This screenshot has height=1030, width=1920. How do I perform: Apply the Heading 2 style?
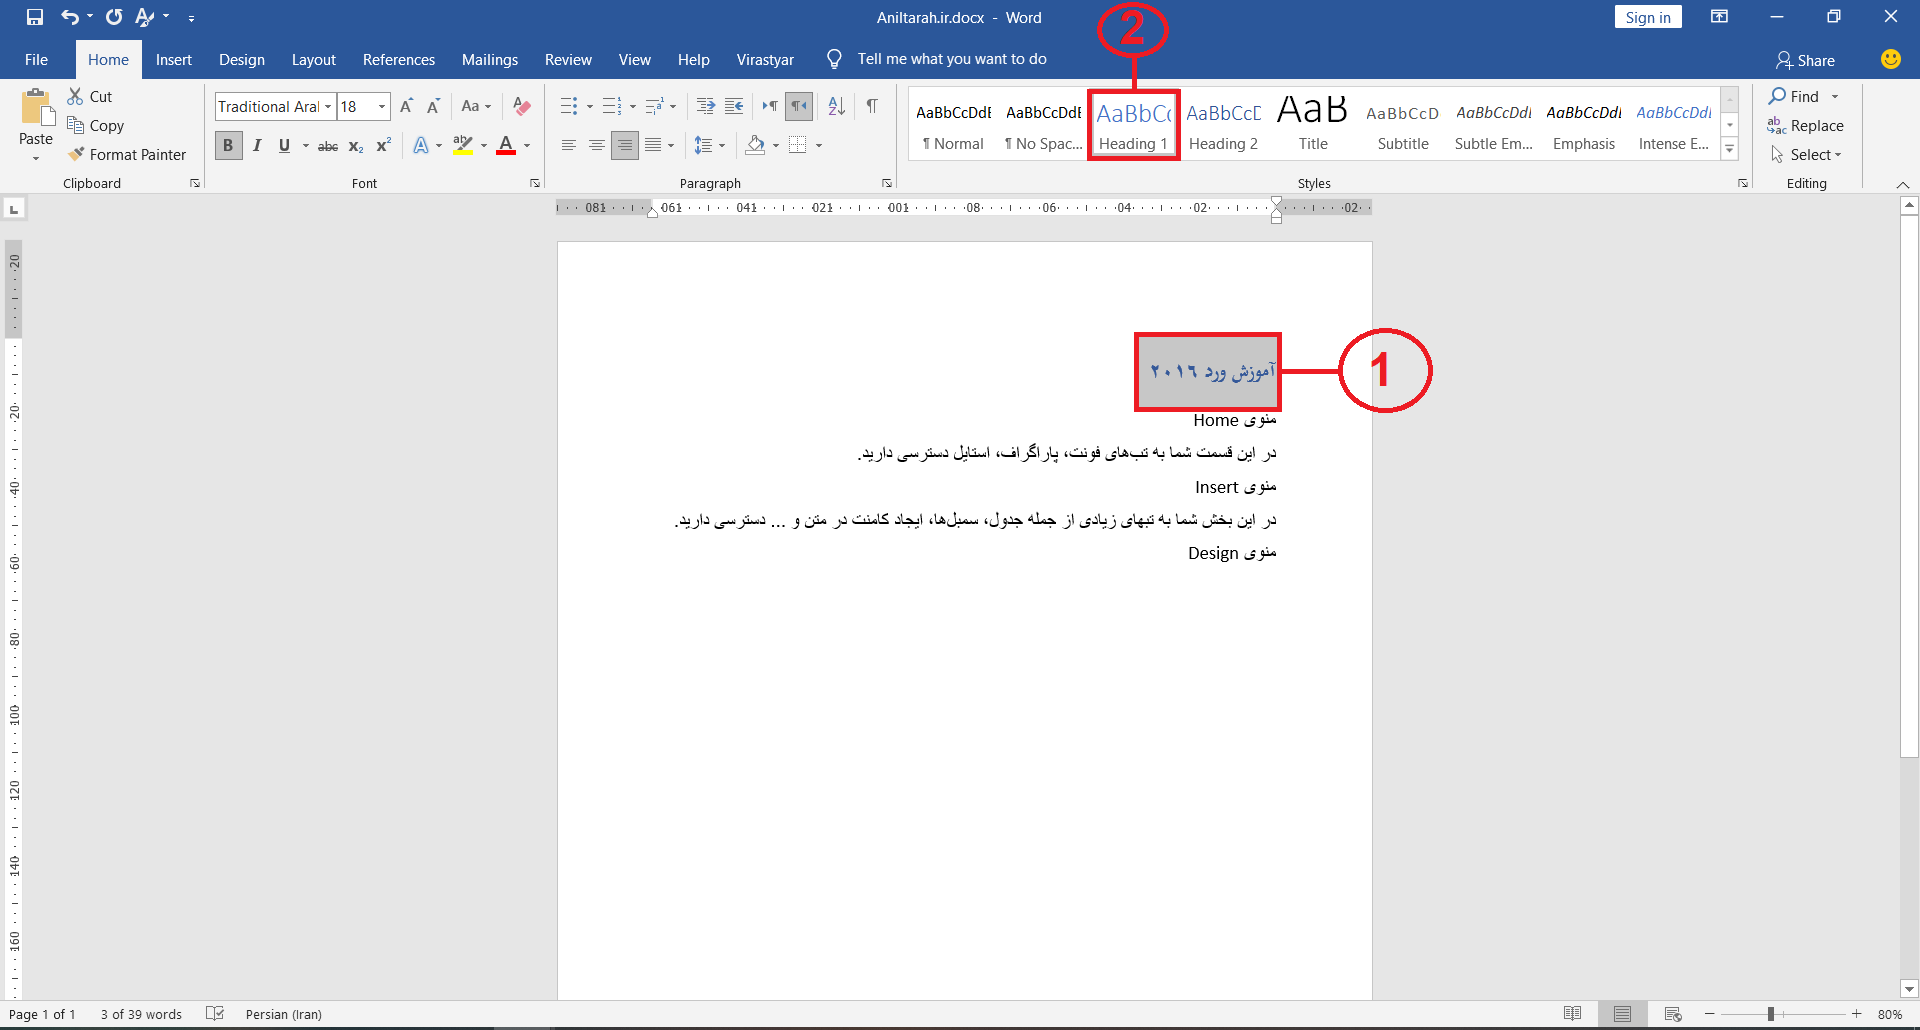point(1223,124)
